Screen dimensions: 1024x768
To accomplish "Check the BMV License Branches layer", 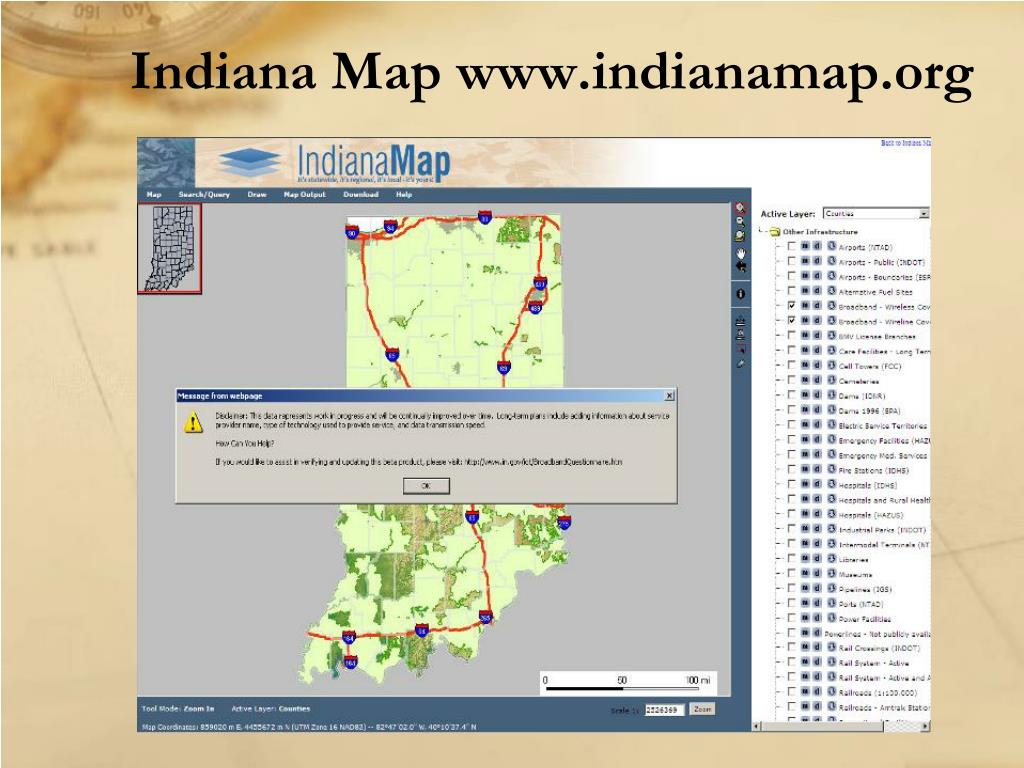I will (x=792, y=336).
